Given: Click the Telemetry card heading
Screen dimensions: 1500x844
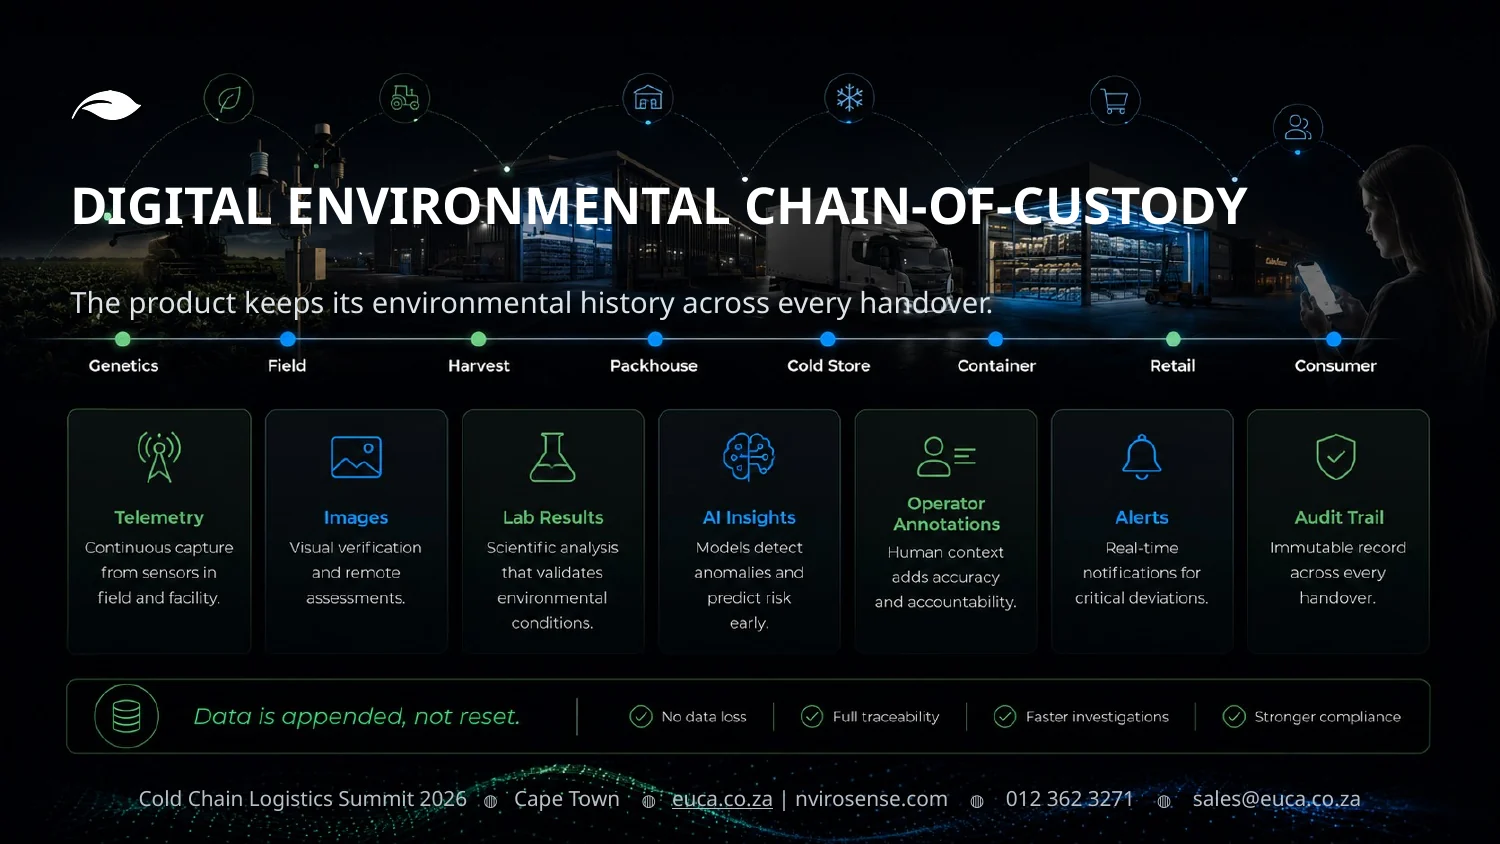Looking at the screenshot, I should click(159, 518).
